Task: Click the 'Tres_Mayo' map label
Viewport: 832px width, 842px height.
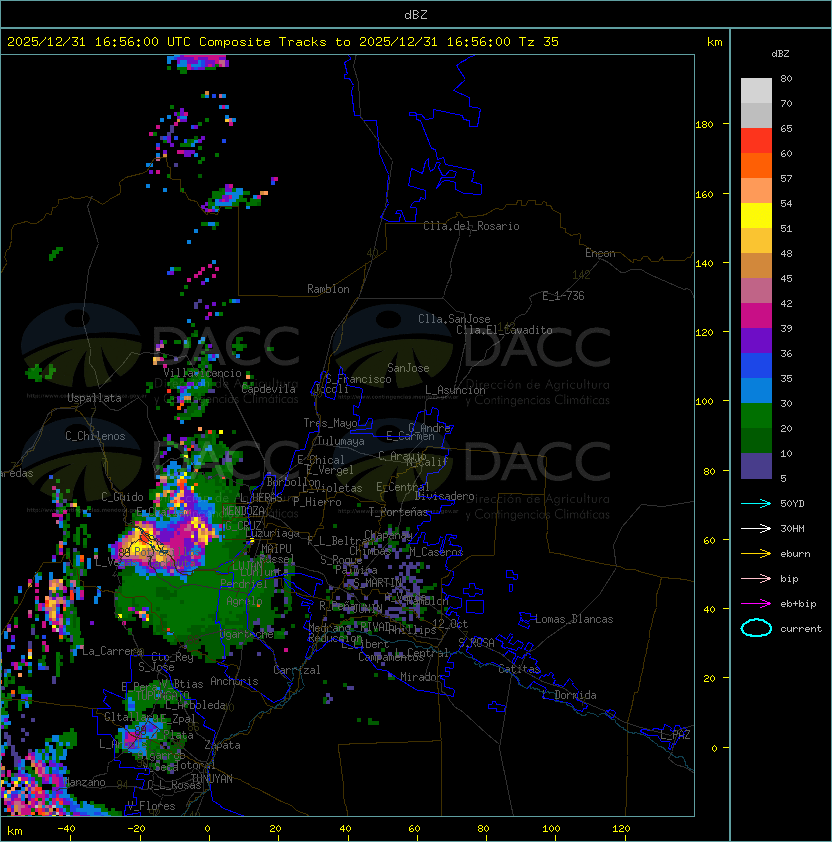Action: pyautogui.click(x=330, y=423)
